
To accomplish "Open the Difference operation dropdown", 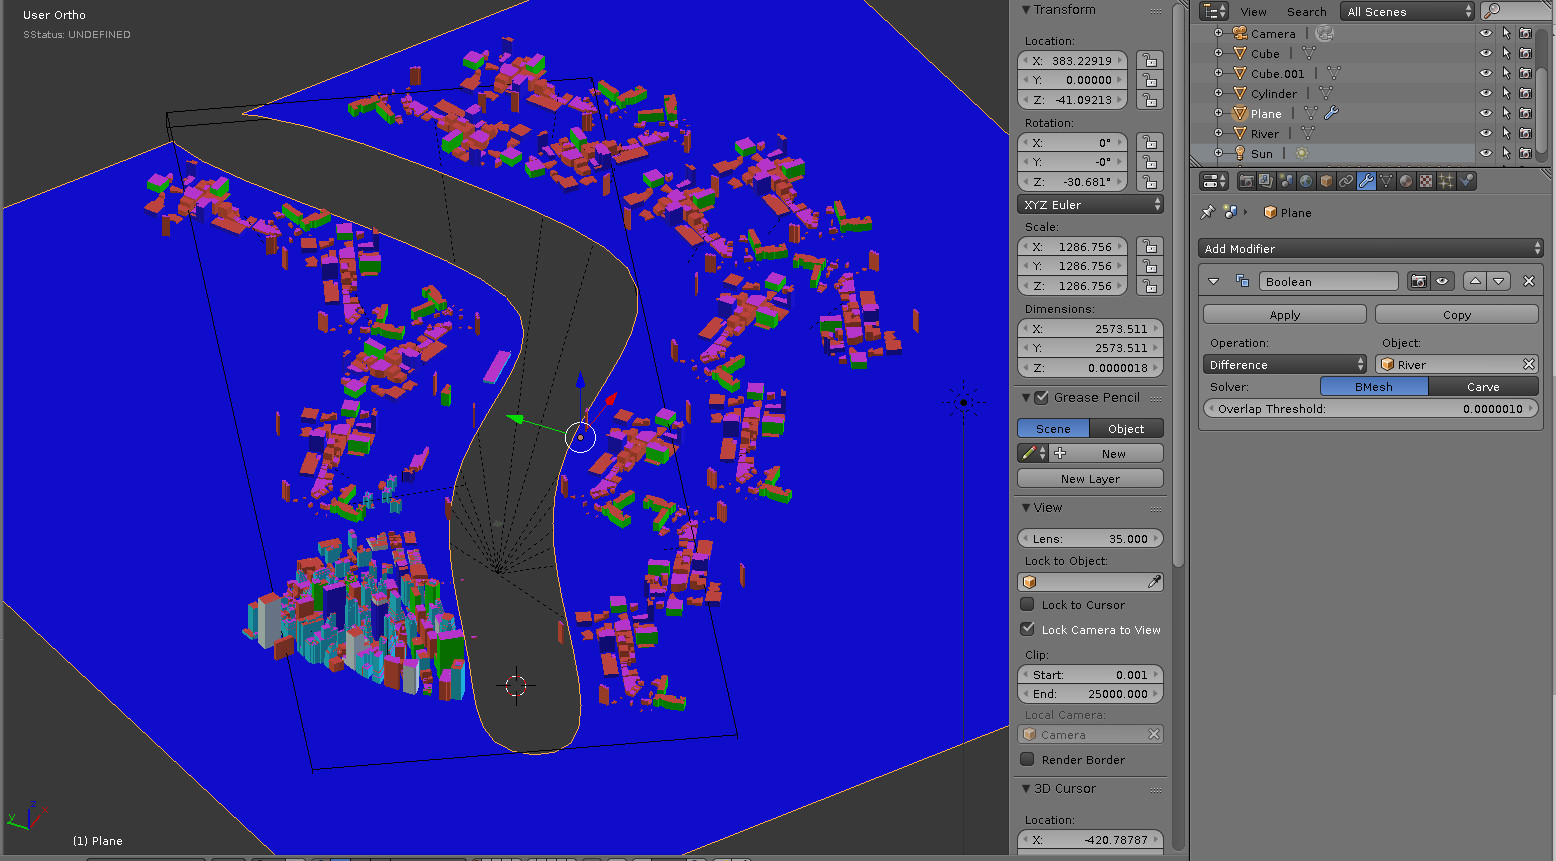I will [x=1285, y=364].
